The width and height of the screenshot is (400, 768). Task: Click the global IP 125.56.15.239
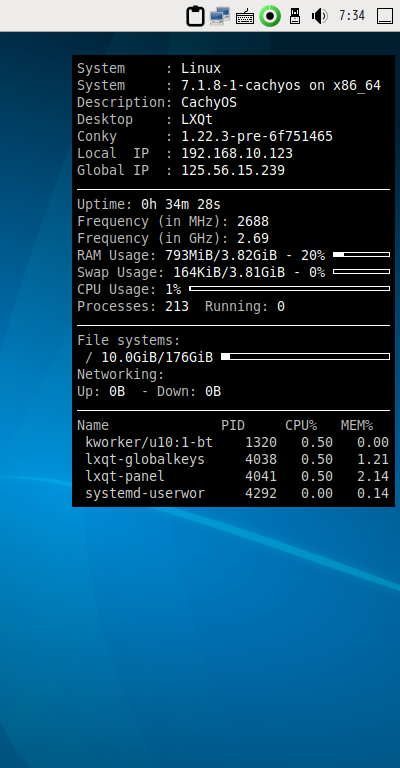233,170
